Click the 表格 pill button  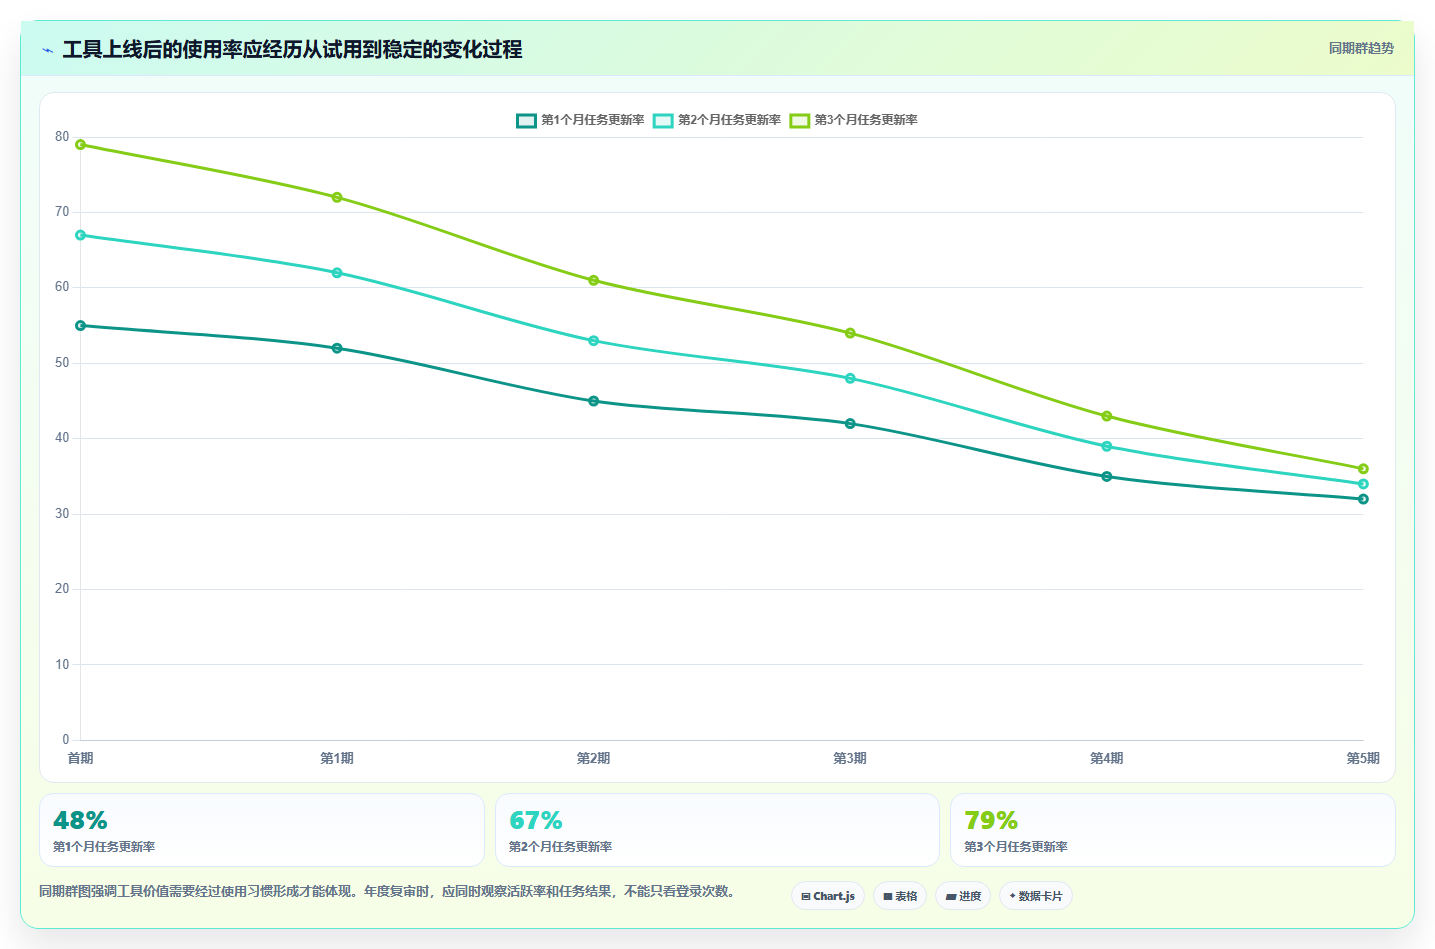pos(900,896)
